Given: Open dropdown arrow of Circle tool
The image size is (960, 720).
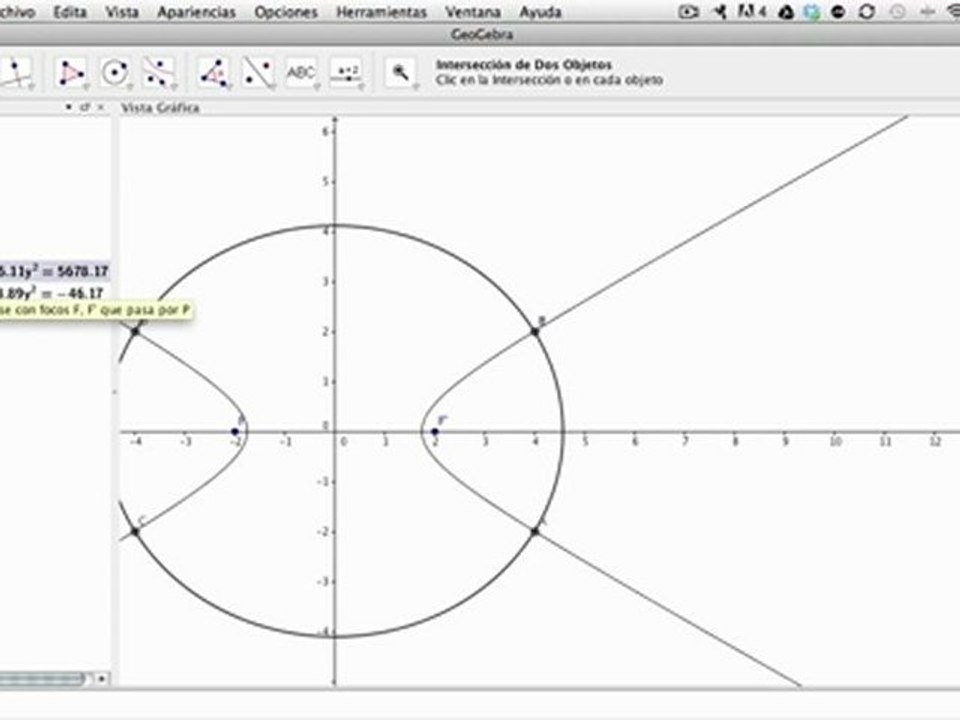Looking at the screenshot, I should tap(129, 87).
